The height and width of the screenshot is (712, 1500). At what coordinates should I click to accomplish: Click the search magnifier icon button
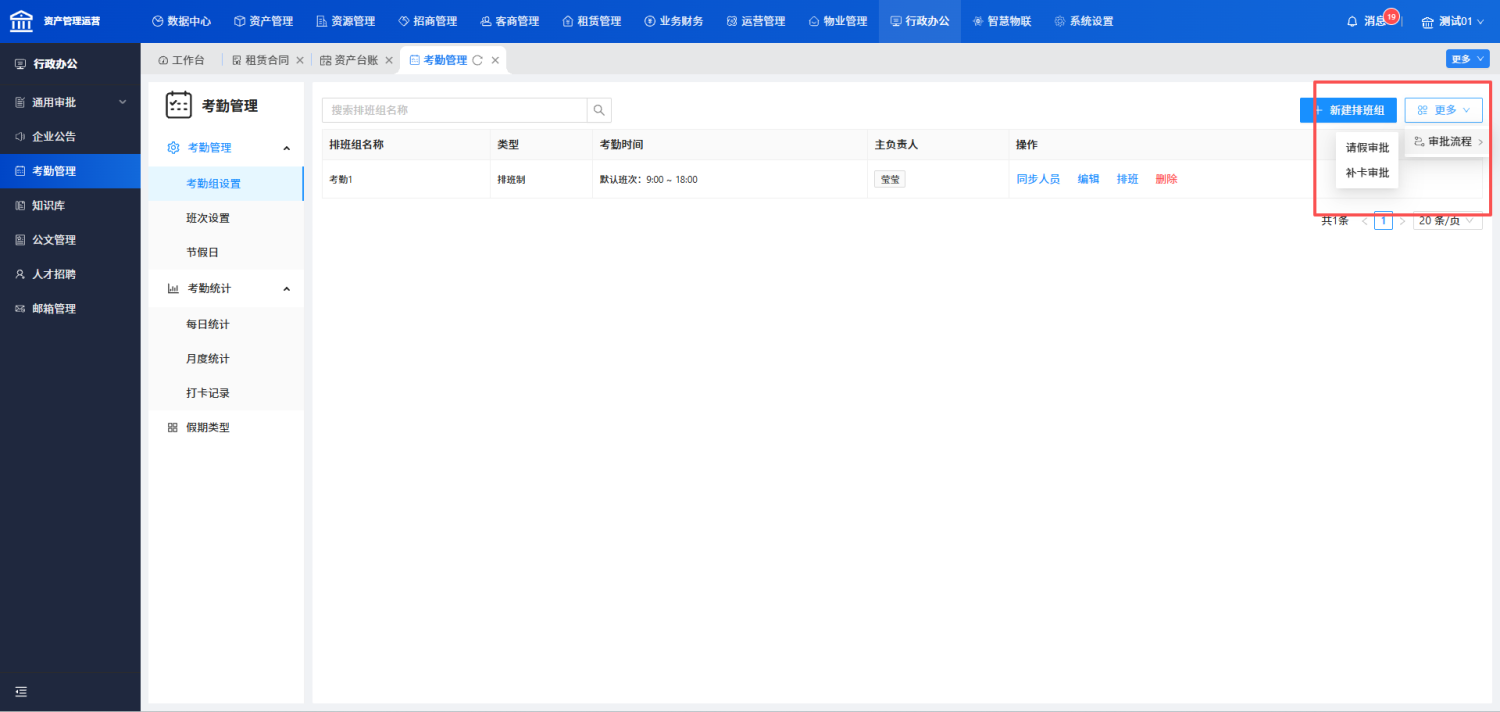coord(599,110)
